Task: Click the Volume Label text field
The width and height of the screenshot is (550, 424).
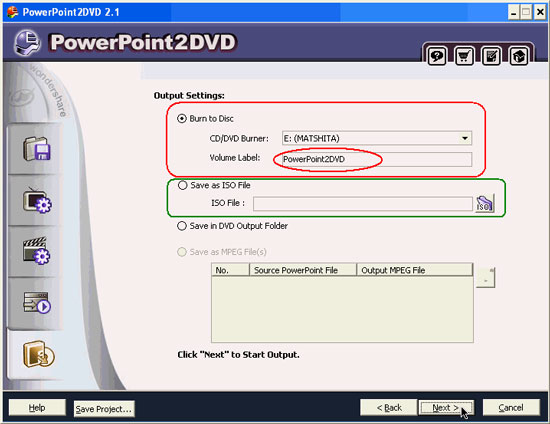Action: (x=376, y=159)
